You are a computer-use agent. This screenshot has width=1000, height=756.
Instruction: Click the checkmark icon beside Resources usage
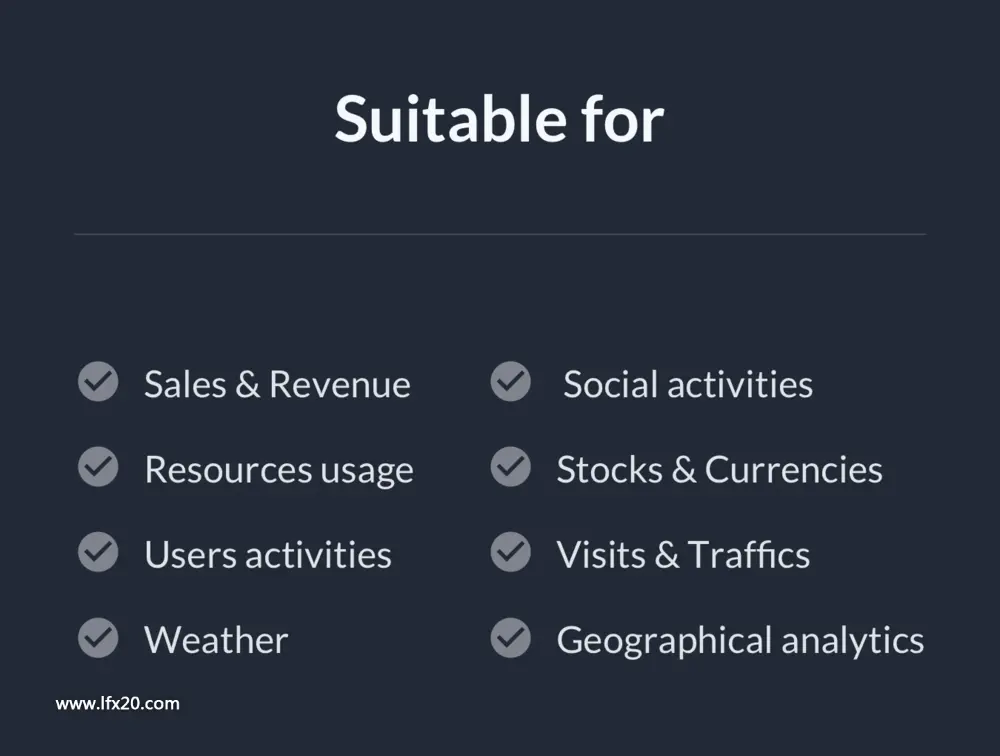tap(98, 466)
